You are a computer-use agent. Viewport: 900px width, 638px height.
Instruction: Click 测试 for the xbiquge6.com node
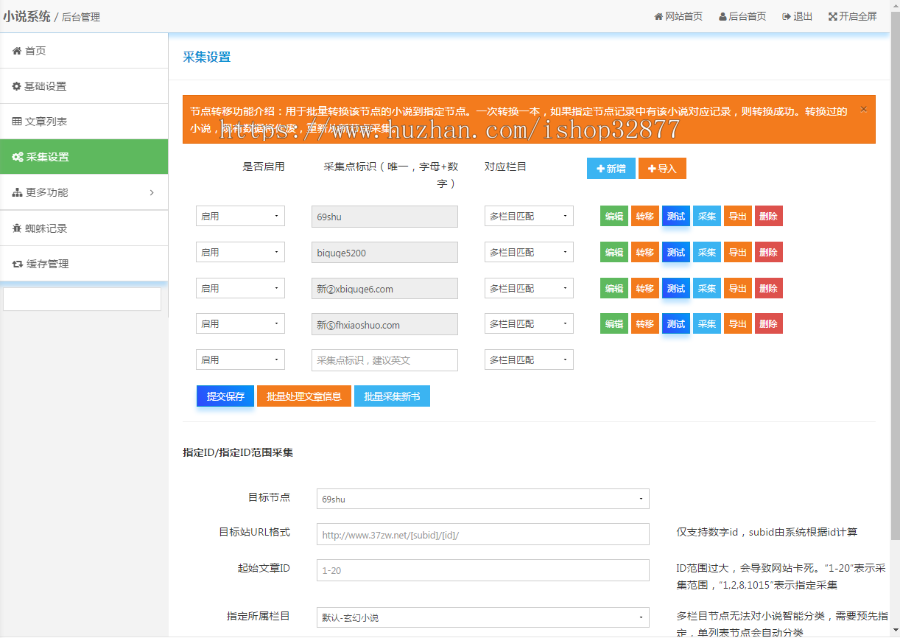(x=676, y=288)
